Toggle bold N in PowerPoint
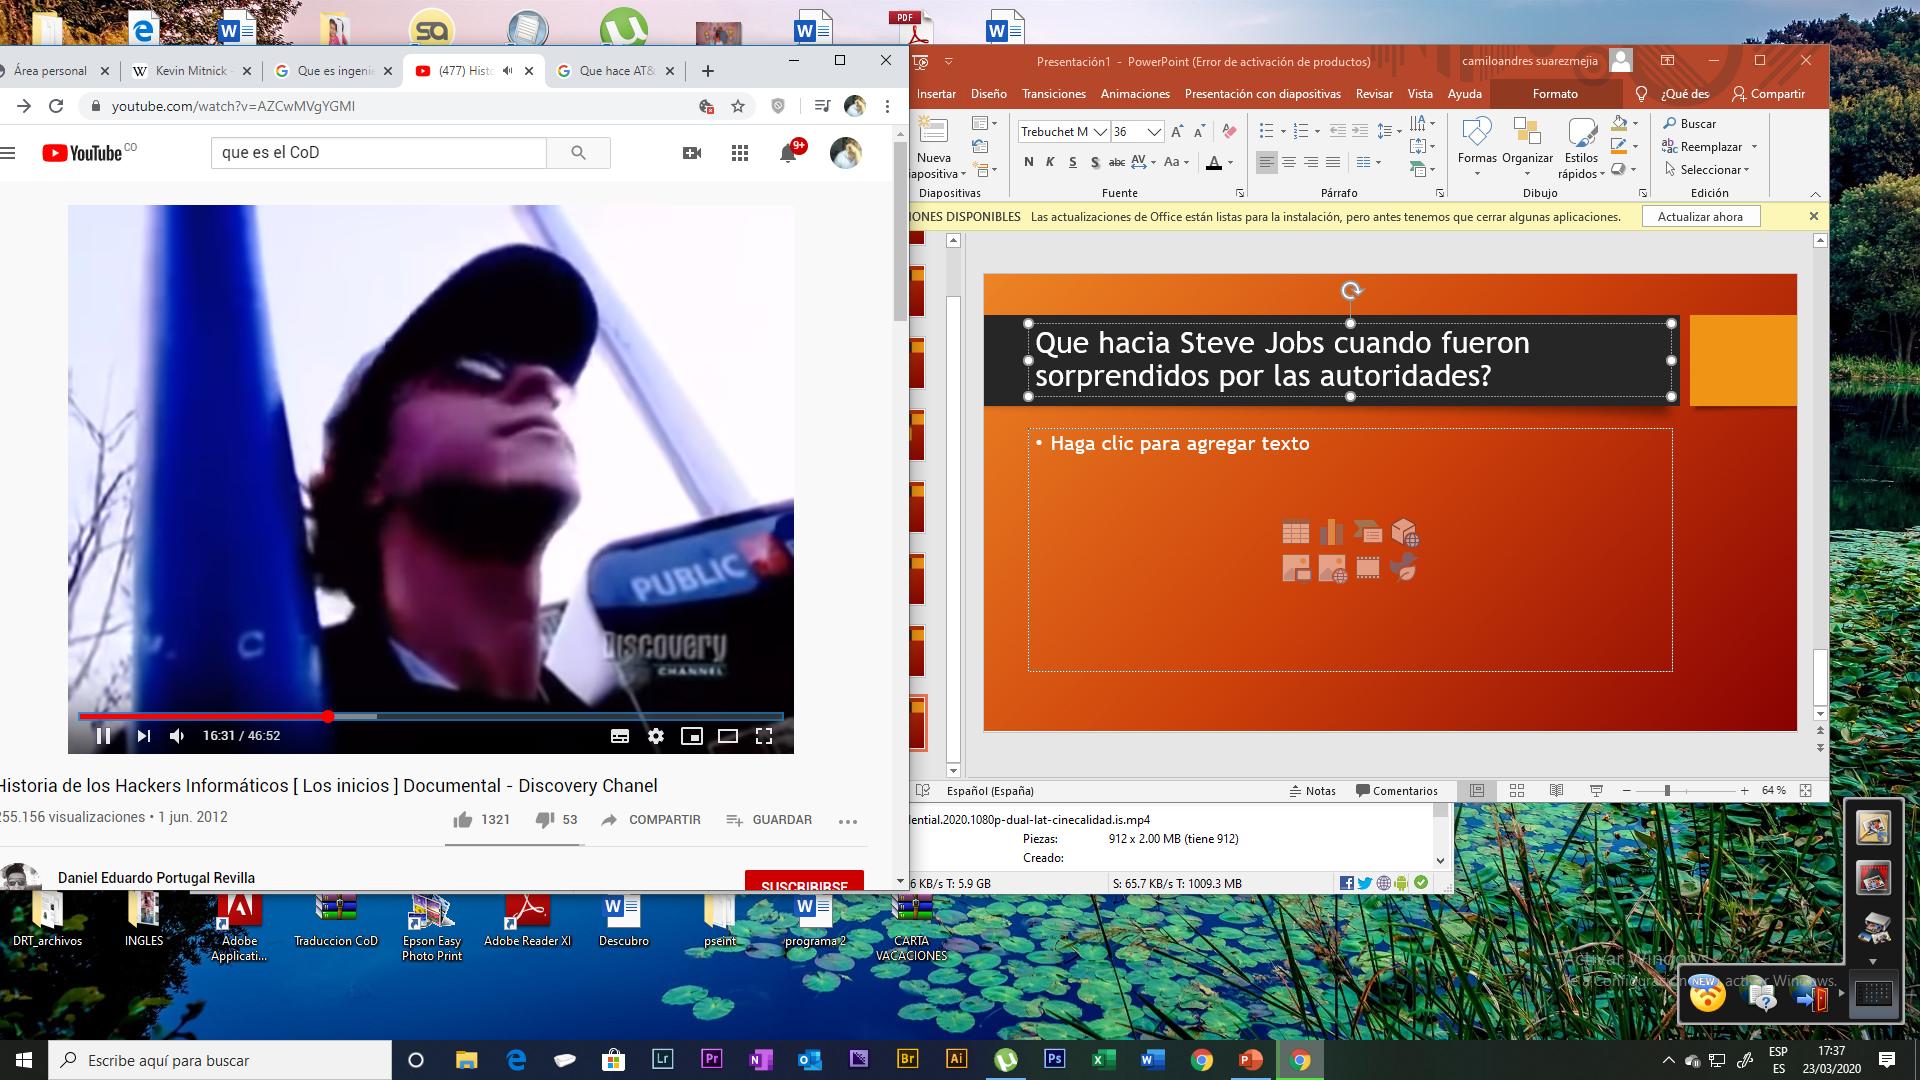The height and width of the screenshot is (1080, 1920). [x=1029, y=162]
